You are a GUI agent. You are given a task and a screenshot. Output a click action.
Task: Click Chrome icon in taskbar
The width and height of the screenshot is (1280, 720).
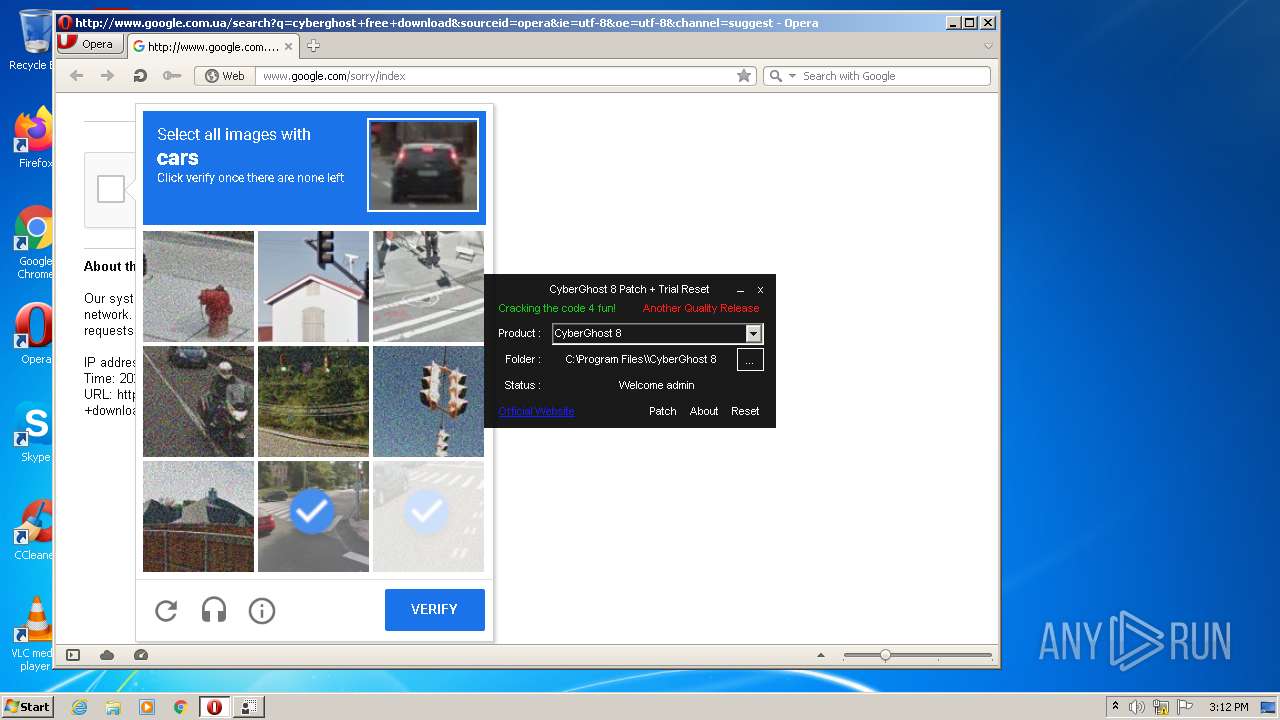181,707
